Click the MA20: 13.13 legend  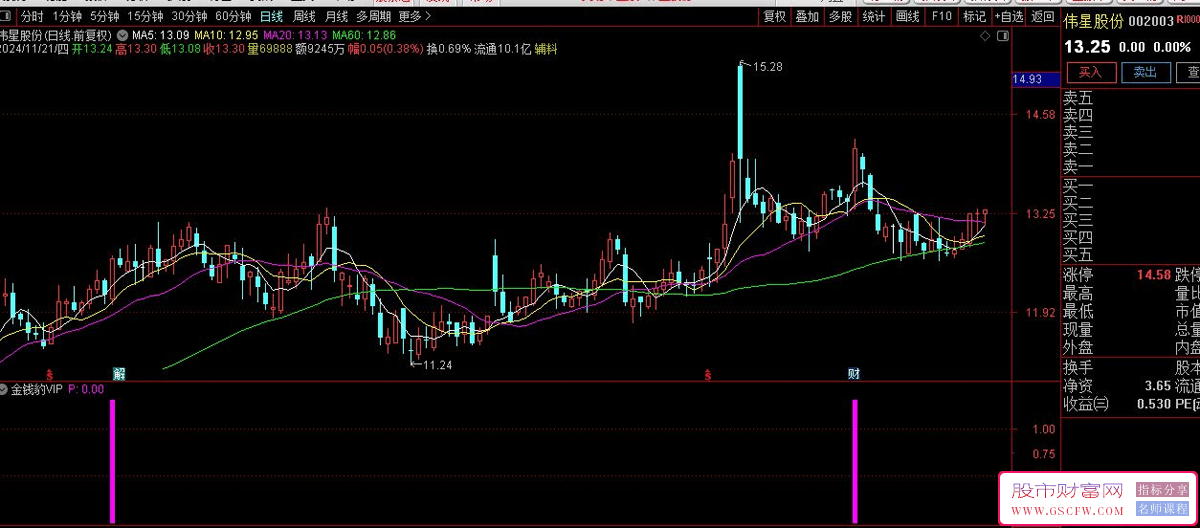click(296, 35)
